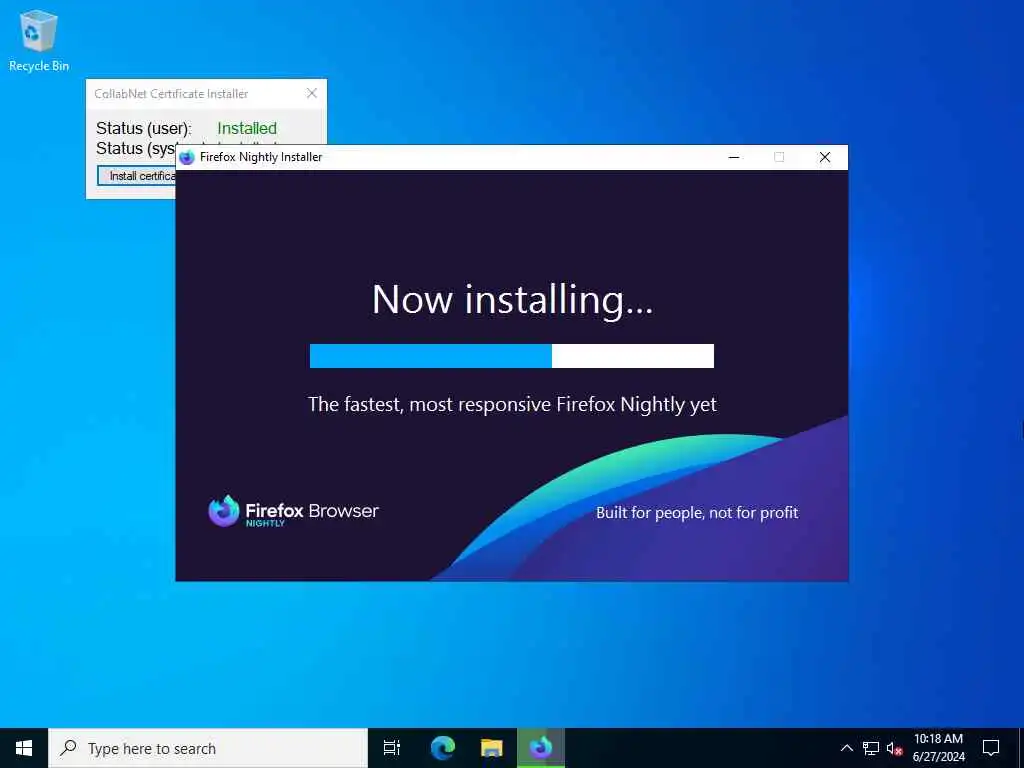Open File Explorer from the taskbar

(x=492, y=748)
